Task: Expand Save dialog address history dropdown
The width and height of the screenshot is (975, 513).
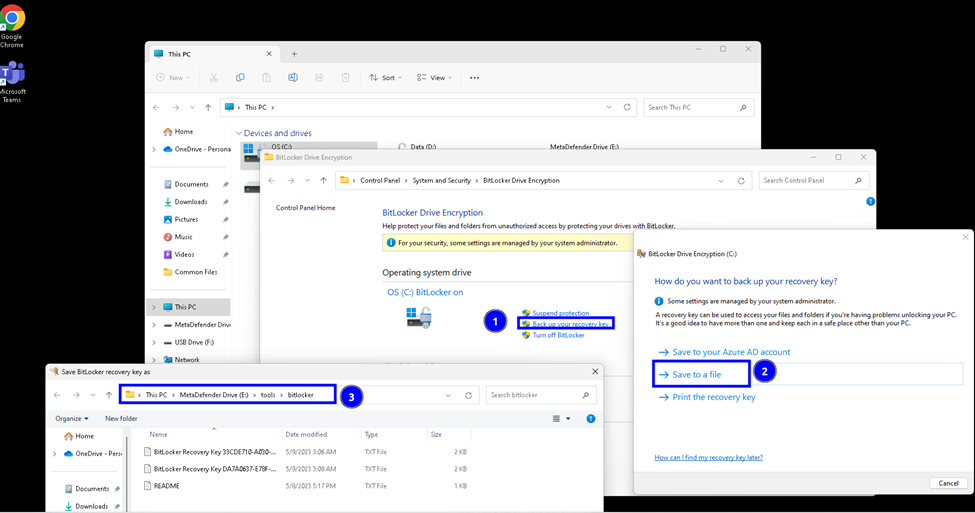Action: click(x=448, y=395)
